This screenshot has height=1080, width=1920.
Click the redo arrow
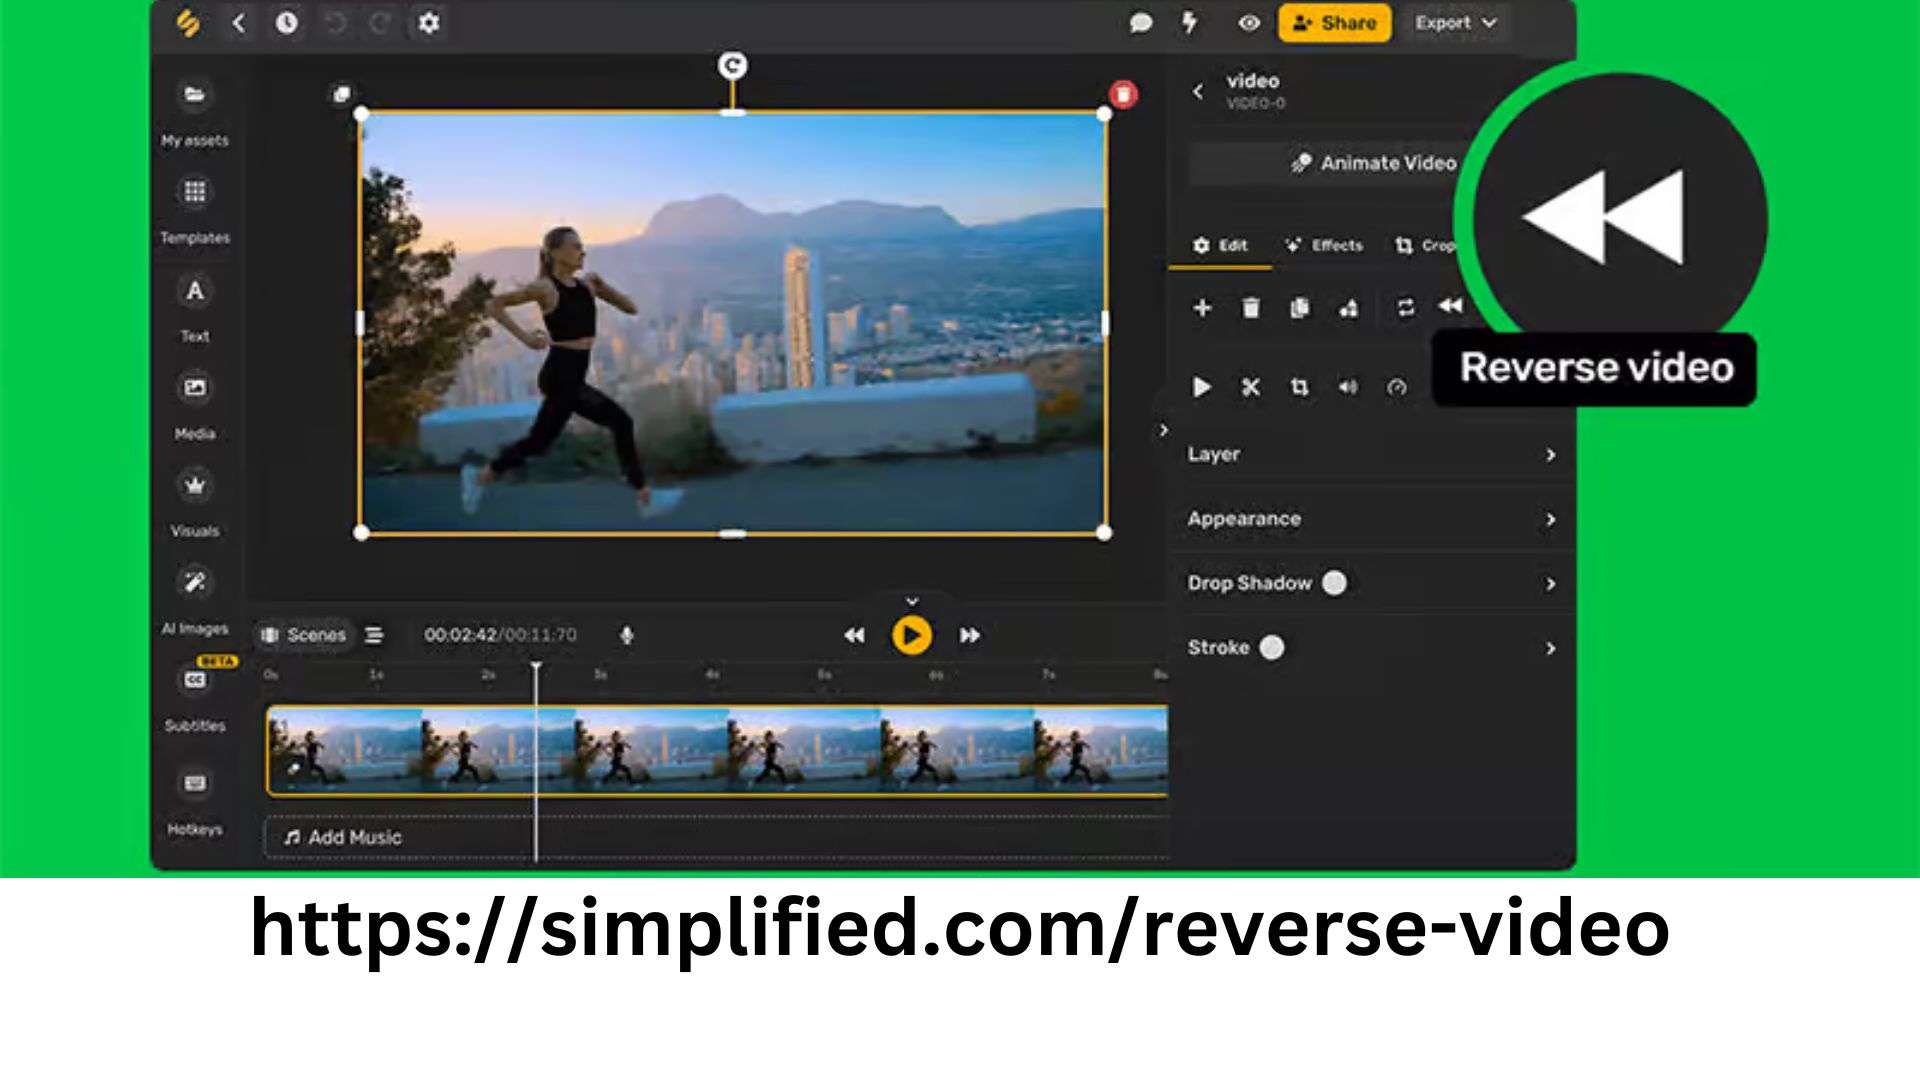coord(380,22)
